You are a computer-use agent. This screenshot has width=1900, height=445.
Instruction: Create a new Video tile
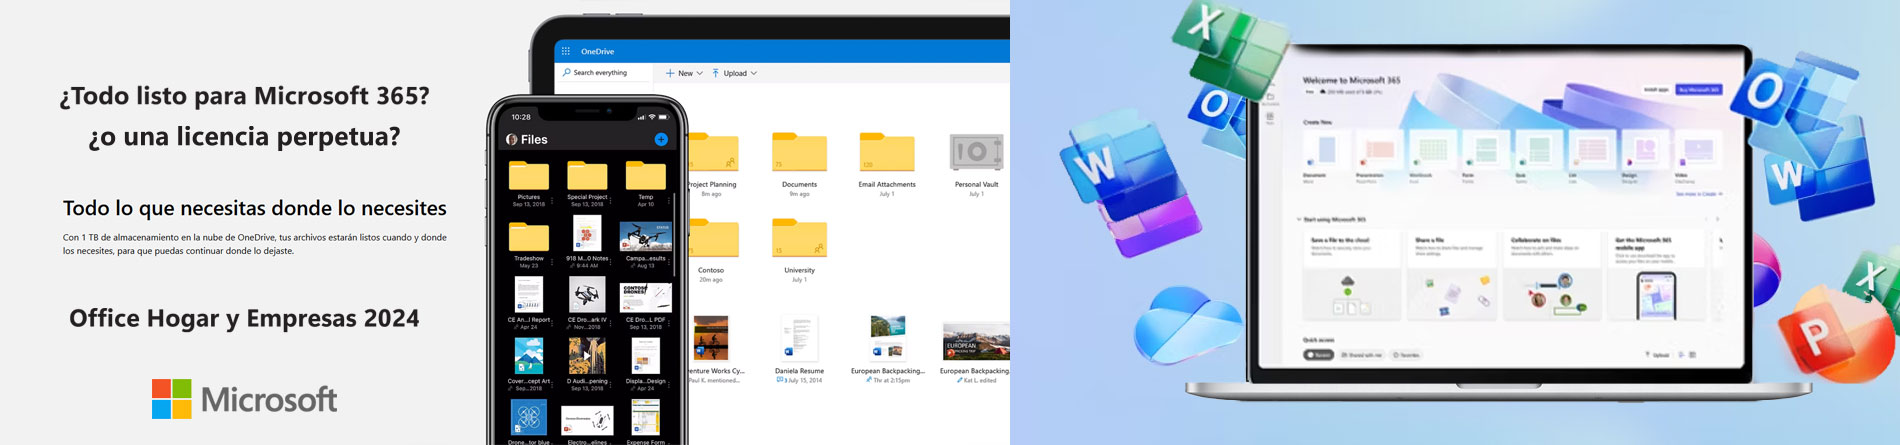[1699, 151]
